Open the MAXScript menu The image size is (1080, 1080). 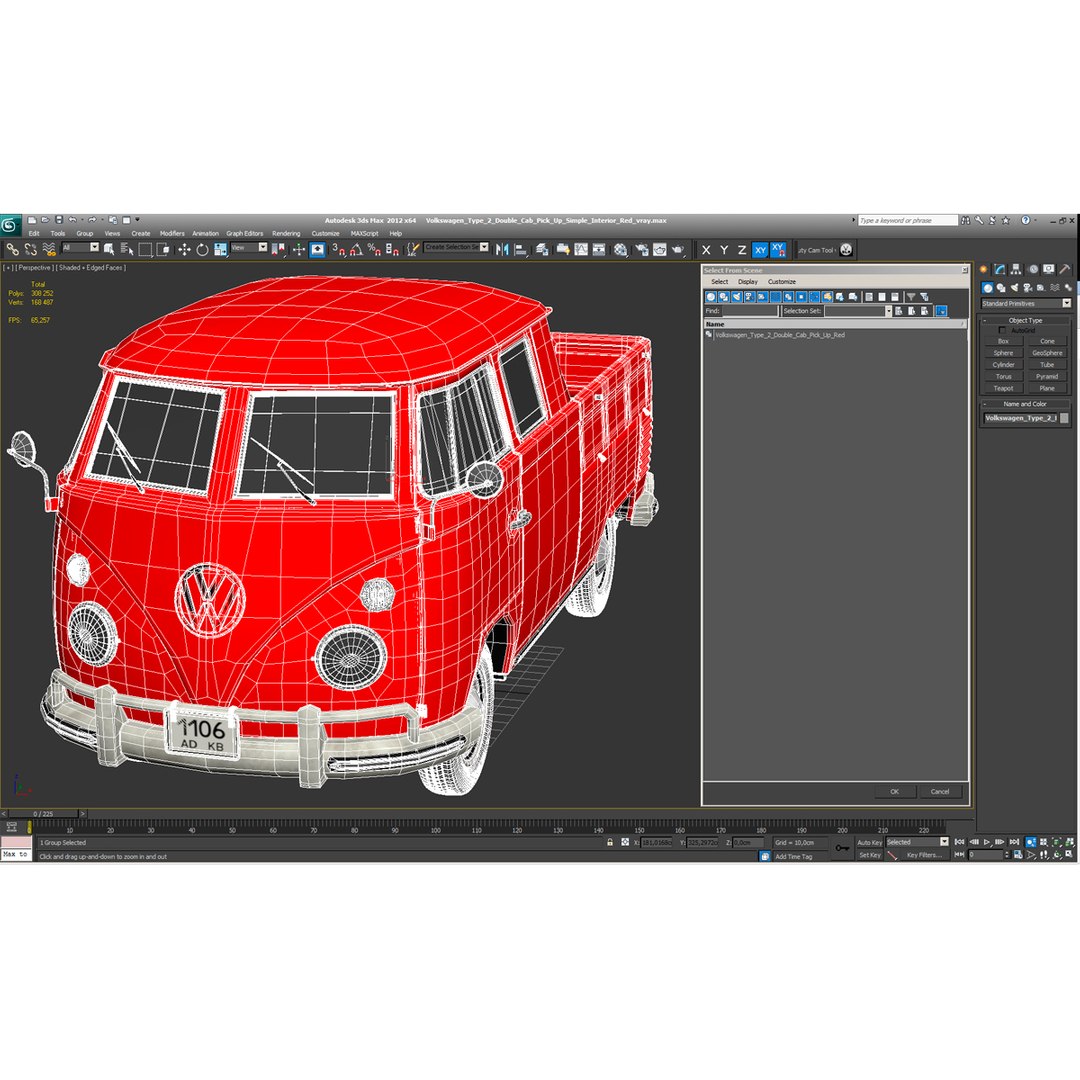pyautogui.click(x=364, y=233)
